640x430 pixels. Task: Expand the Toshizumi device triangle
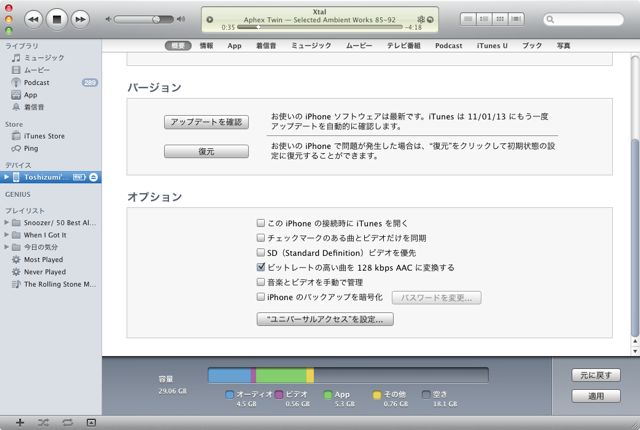pyautogui.click(x=6, y=177)
